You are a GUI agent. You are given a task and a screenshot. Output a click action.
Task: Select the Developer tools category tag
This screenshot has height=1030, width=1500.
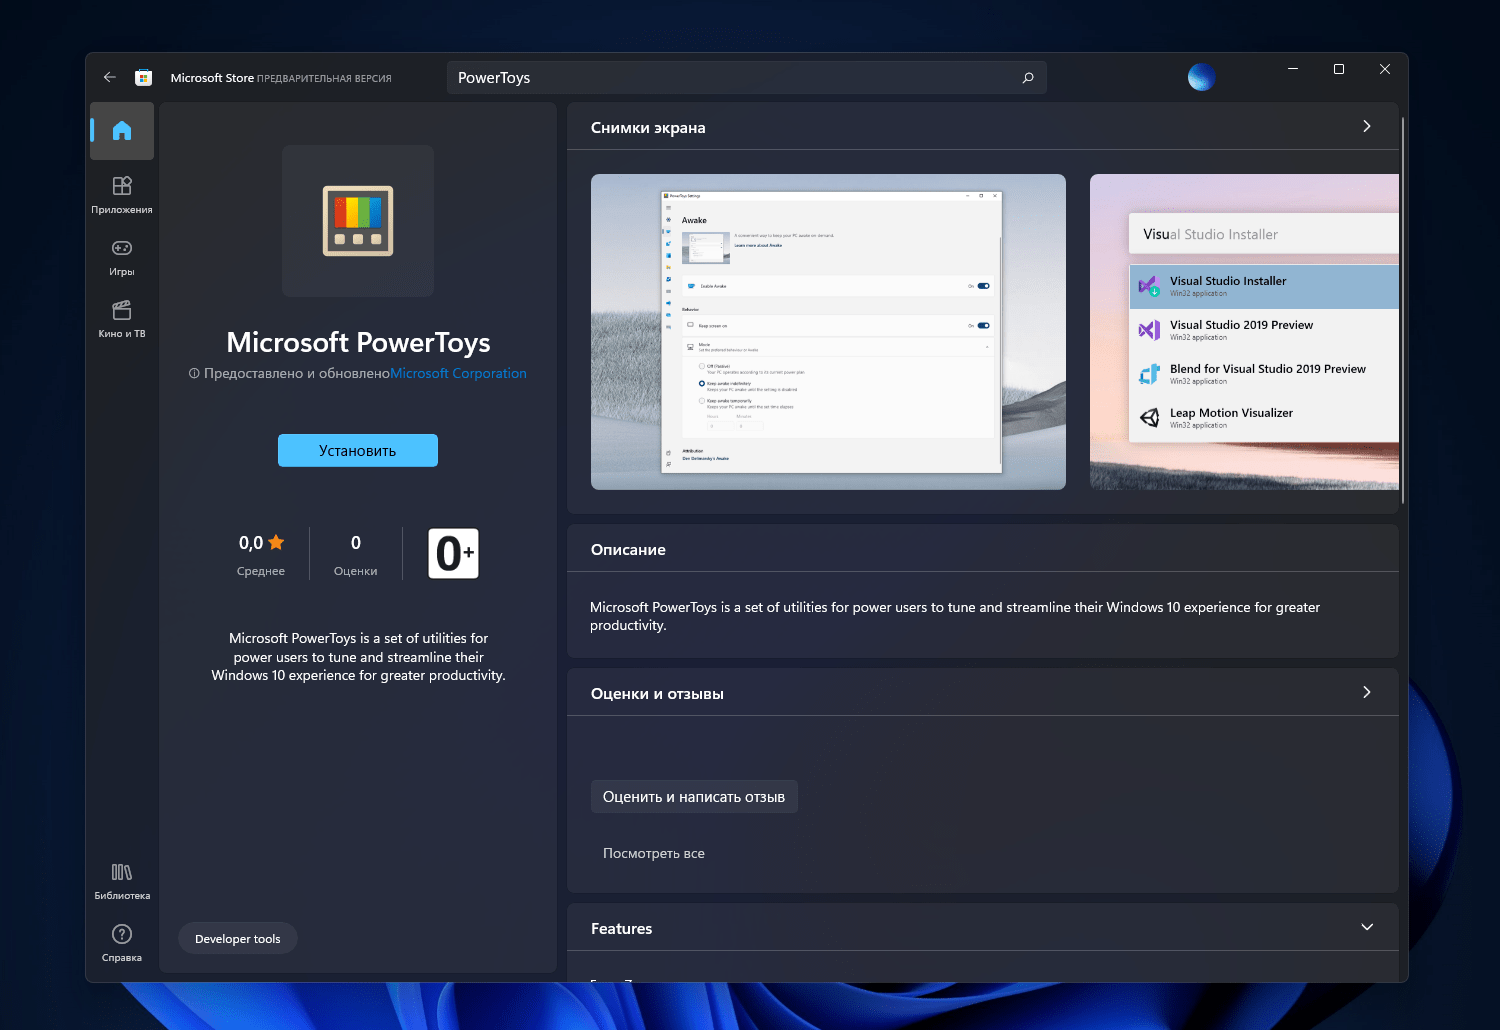pos(238,938)
